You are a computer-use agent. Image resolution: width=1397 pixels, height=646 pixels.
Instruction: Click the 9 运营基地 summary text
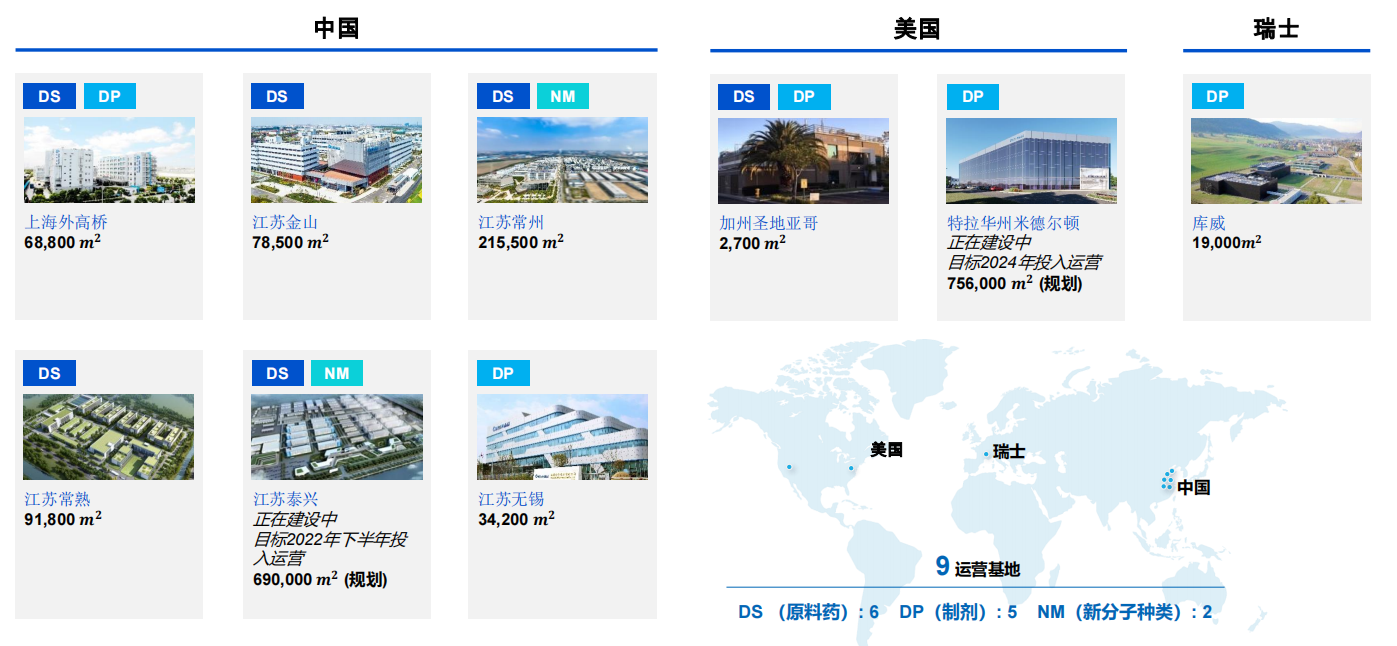(977, 568)
